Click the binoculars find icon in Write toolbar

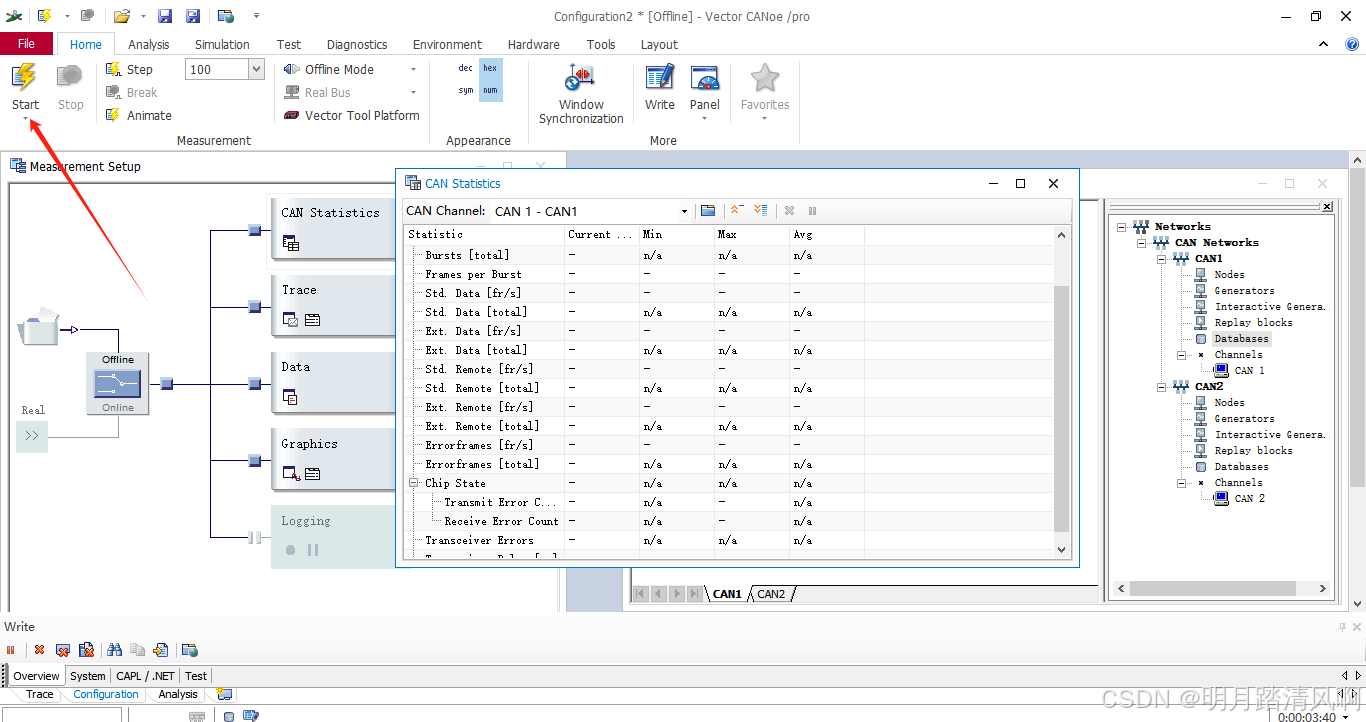click(114, 650)
